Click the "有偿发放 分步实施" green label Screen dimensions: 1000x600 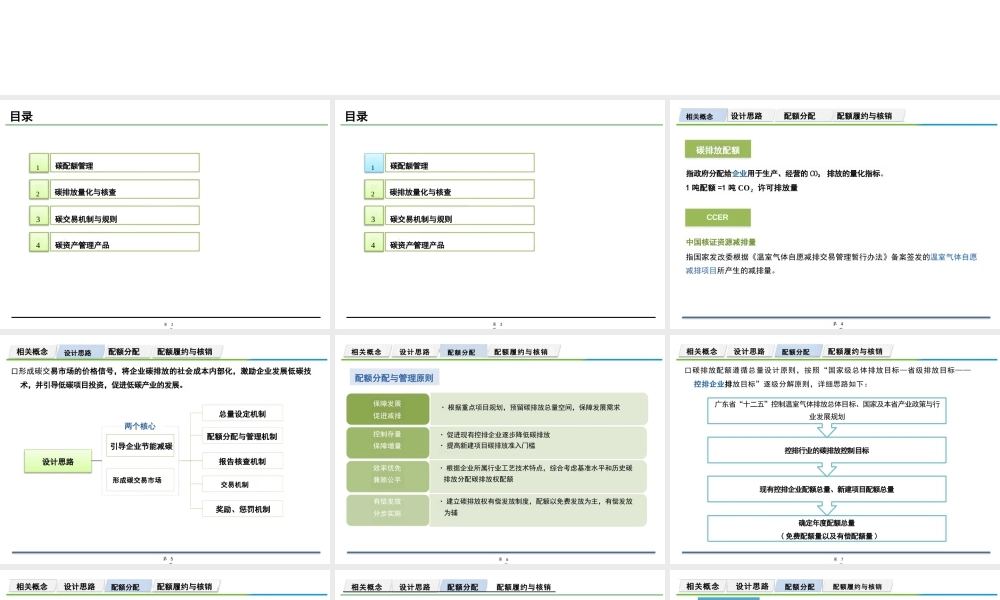(389, 510)
